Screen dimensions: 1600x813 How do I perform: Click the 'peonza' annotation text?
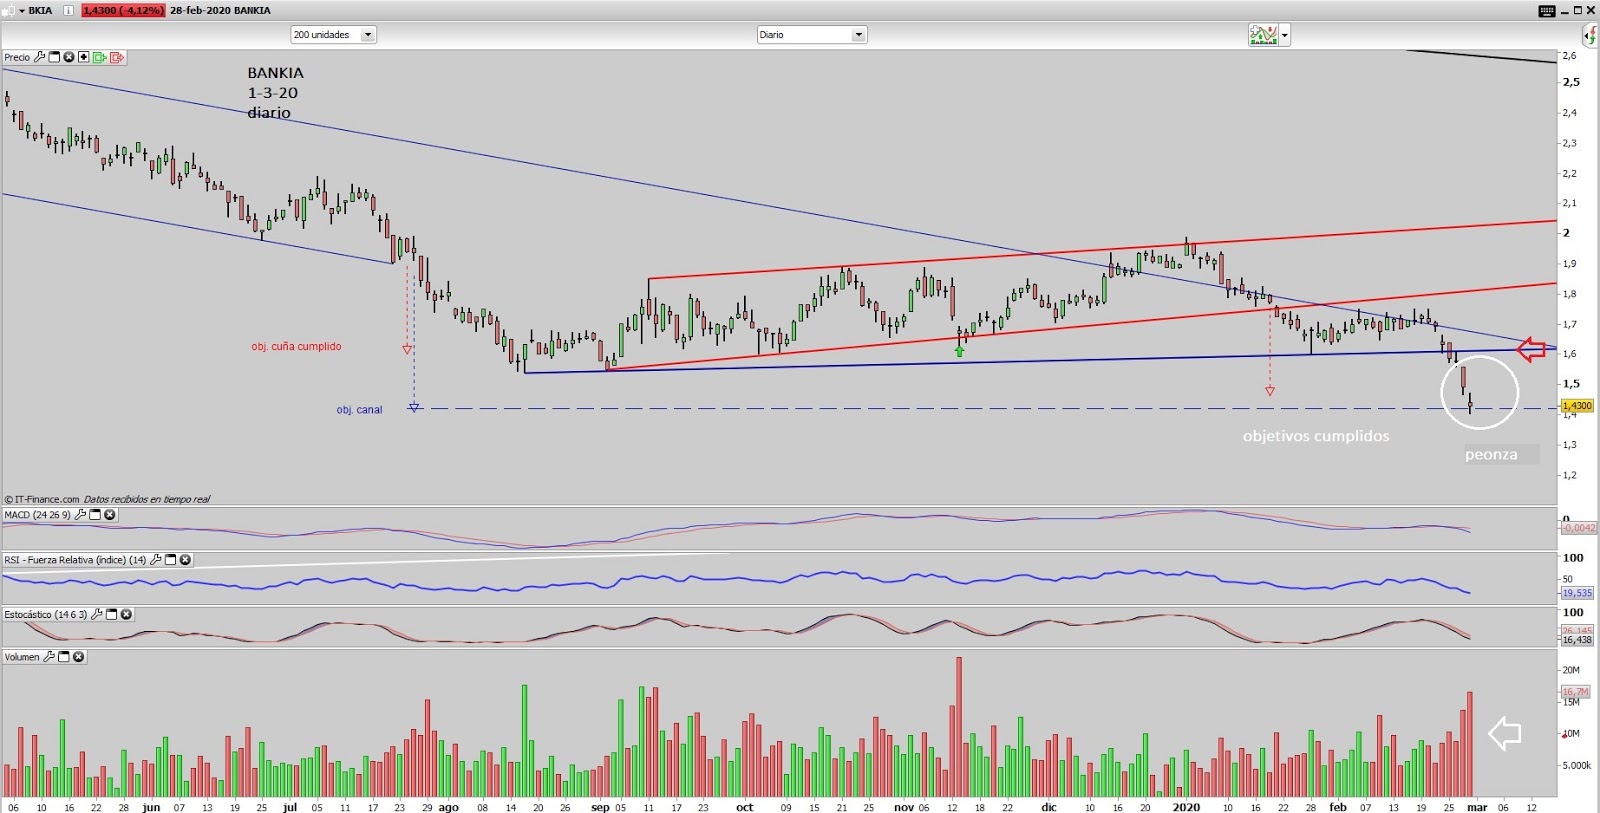1491,454
